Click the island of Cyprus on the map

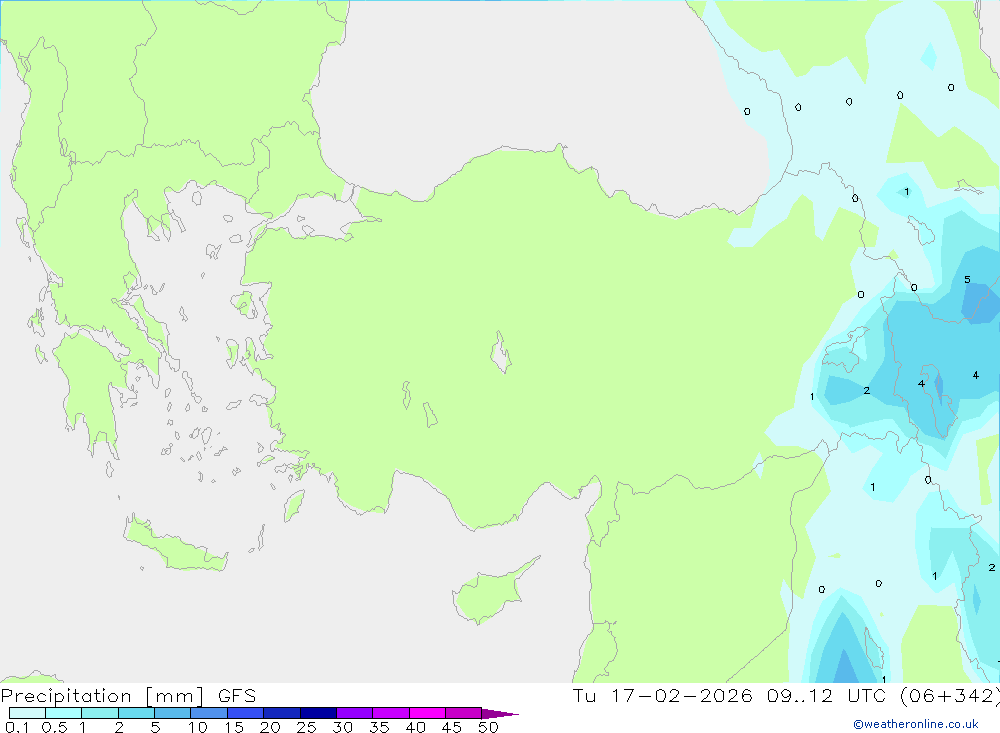click(491, 591)
